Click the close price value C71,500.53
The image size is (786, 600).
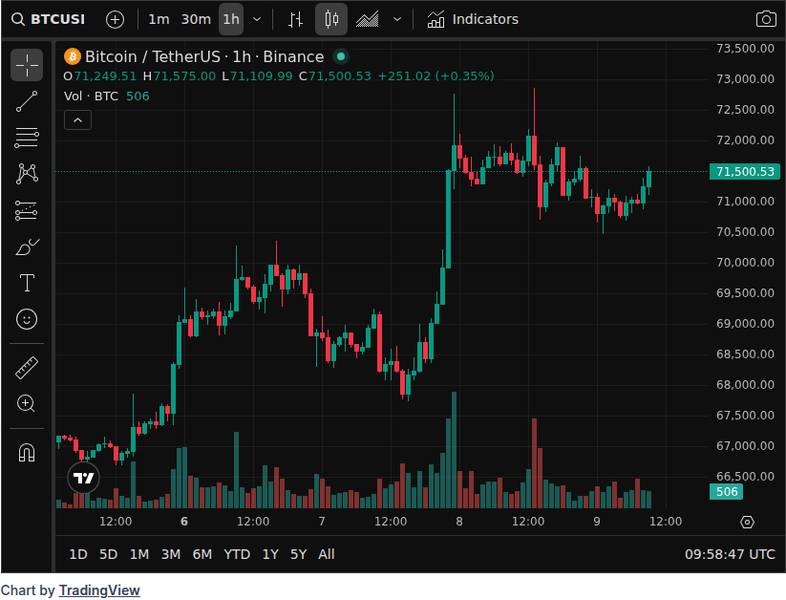pos(335,76)
